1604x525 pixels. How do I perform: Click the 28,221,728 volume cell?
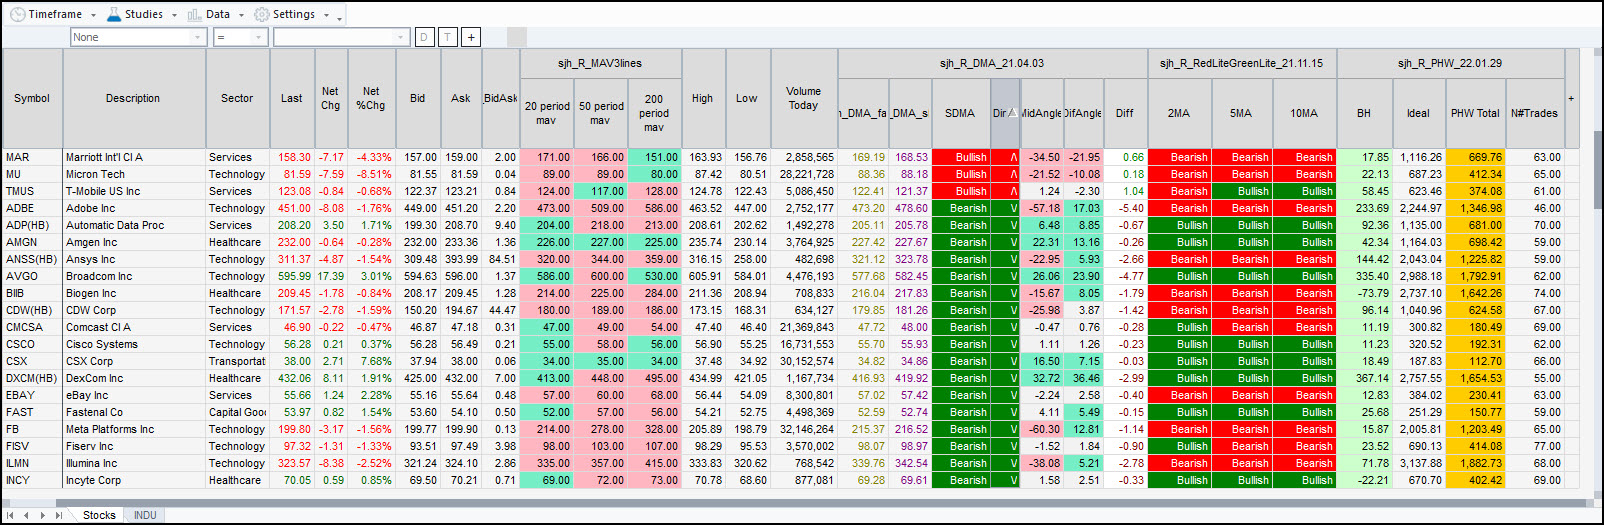[804, 174]
